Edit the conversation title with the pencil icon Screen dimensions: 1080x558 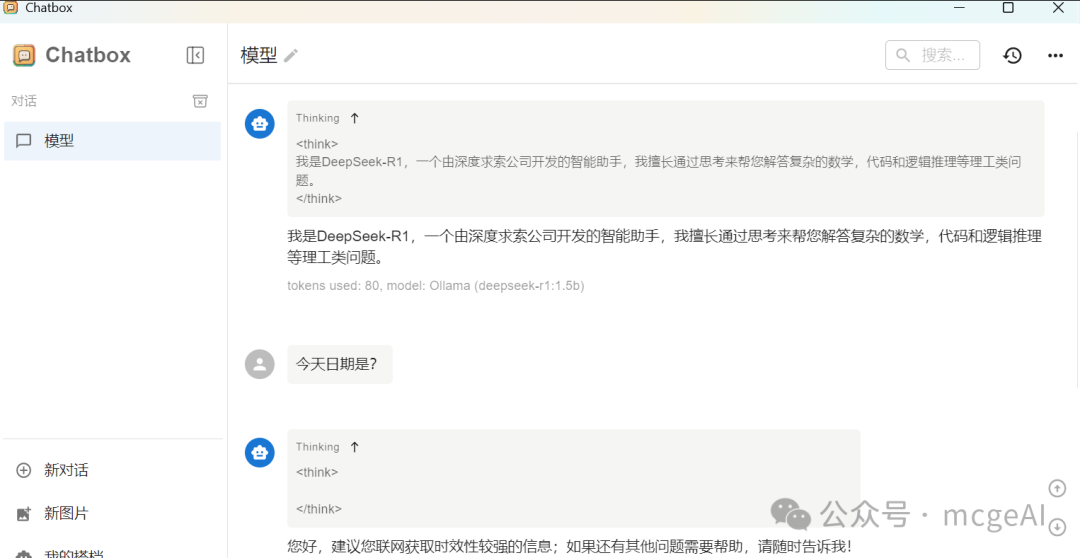291,56
